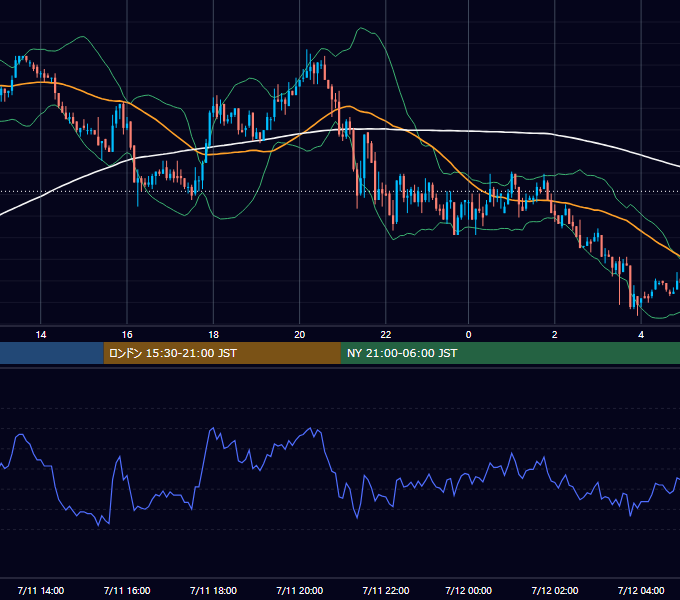The image size is (680, 600).
Task: Click the 7/11 20:00 label on oscillator axis
Action: [x=300, y=590]
